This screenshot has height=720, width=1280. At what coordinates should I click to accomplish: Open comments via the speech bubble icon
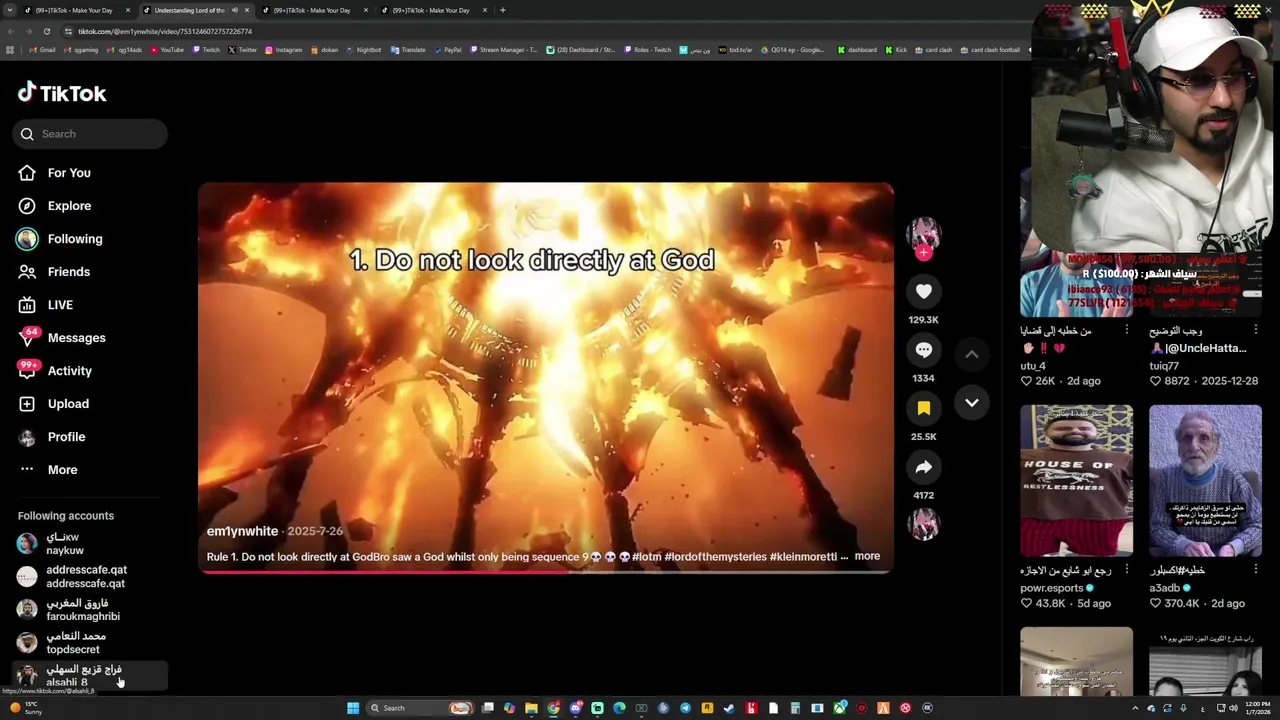coord(923,350)
